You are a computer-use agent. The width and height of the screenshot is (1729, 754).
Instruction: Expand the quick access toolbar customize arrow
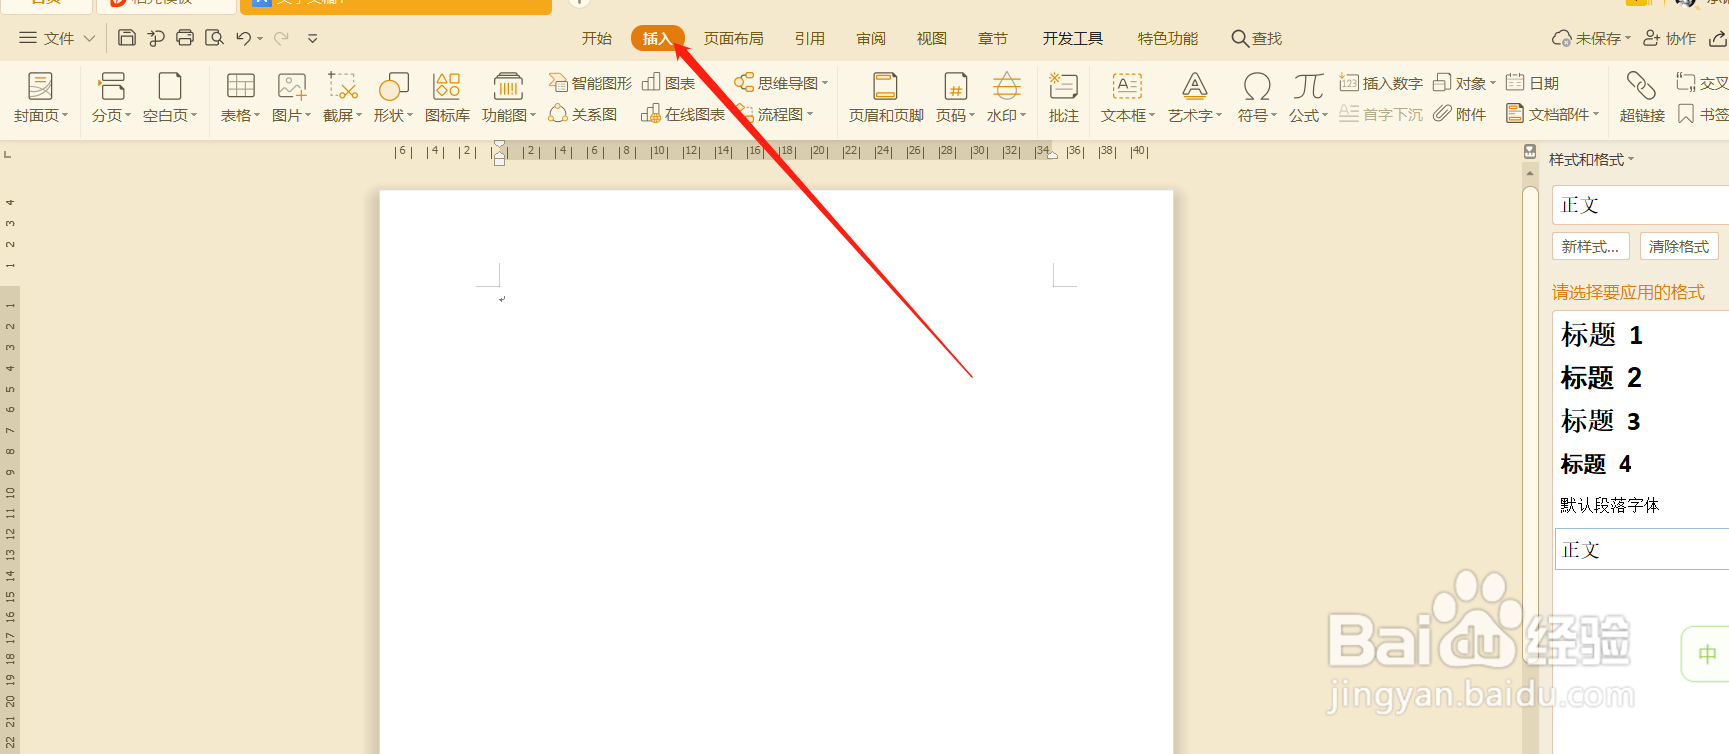312,38
